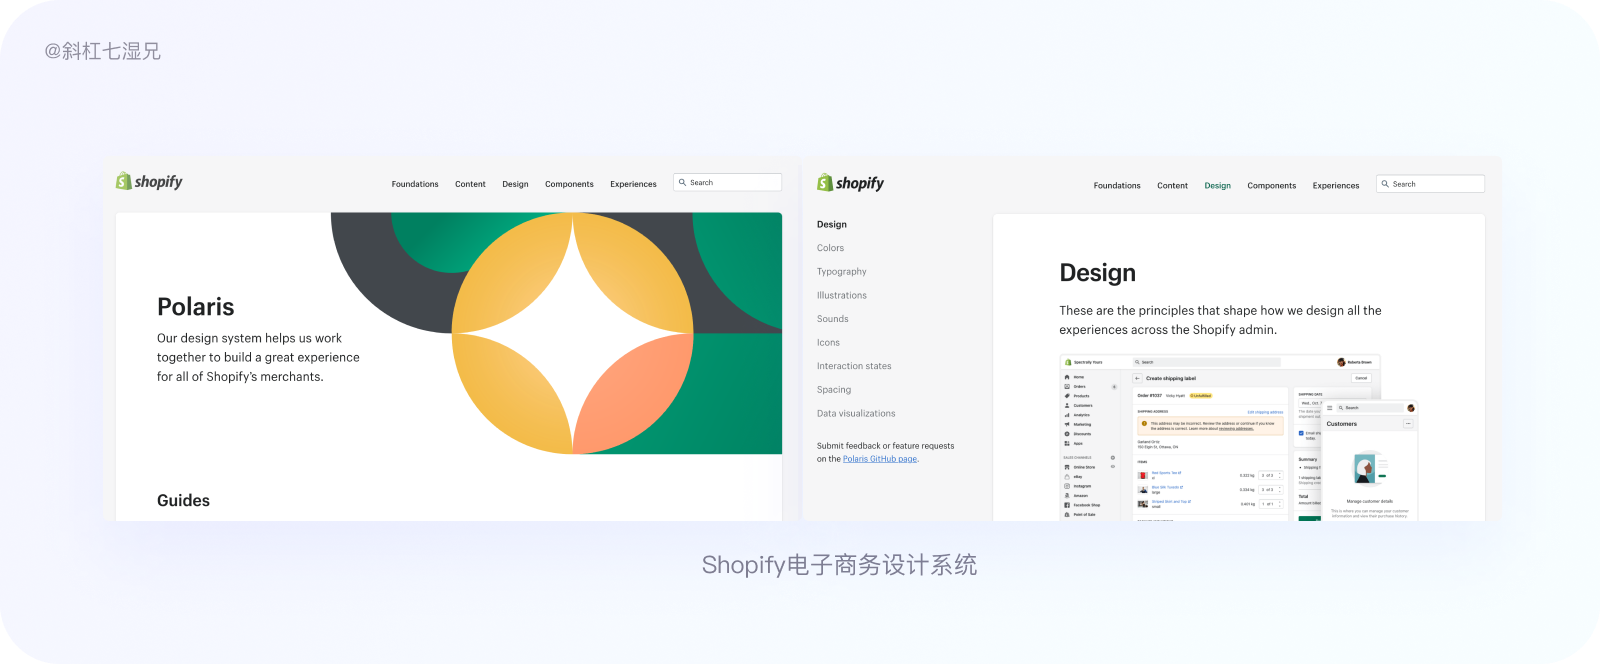Click the Customers icon in the mockup sidebar
This screenshot has height=664, width=1600.
click(x=1067, y=405)
